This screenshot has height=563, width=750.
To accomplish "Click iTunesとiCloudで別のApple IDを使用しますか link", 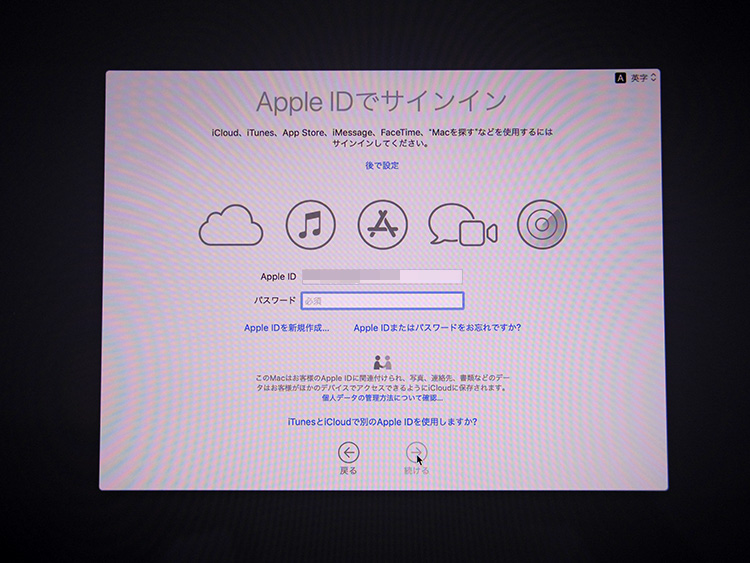I will 382,422.
